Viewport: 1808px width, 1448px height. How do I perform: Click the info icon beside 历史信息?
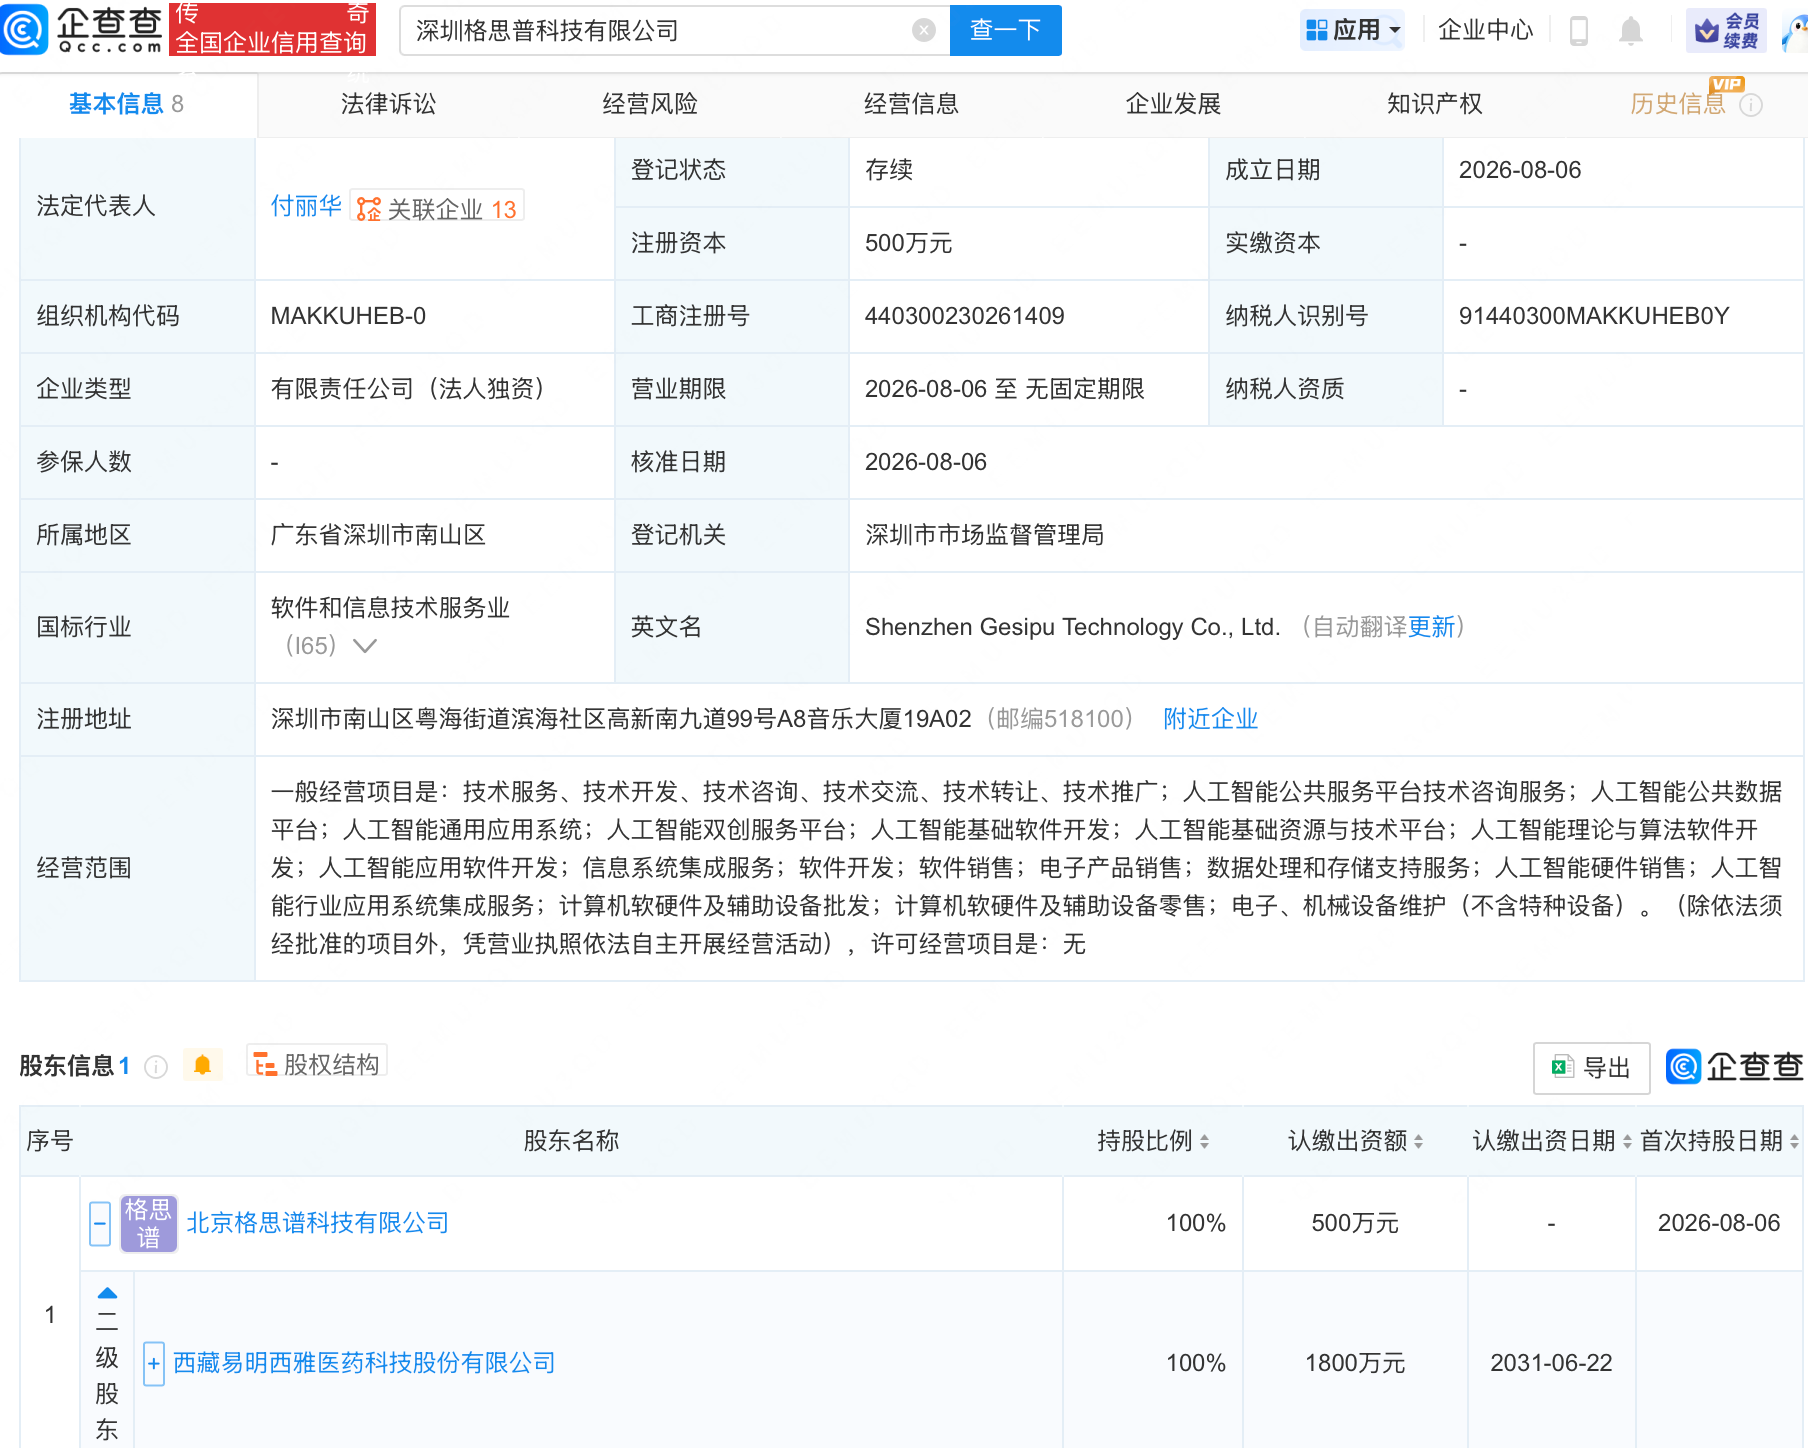(1751, 105)
